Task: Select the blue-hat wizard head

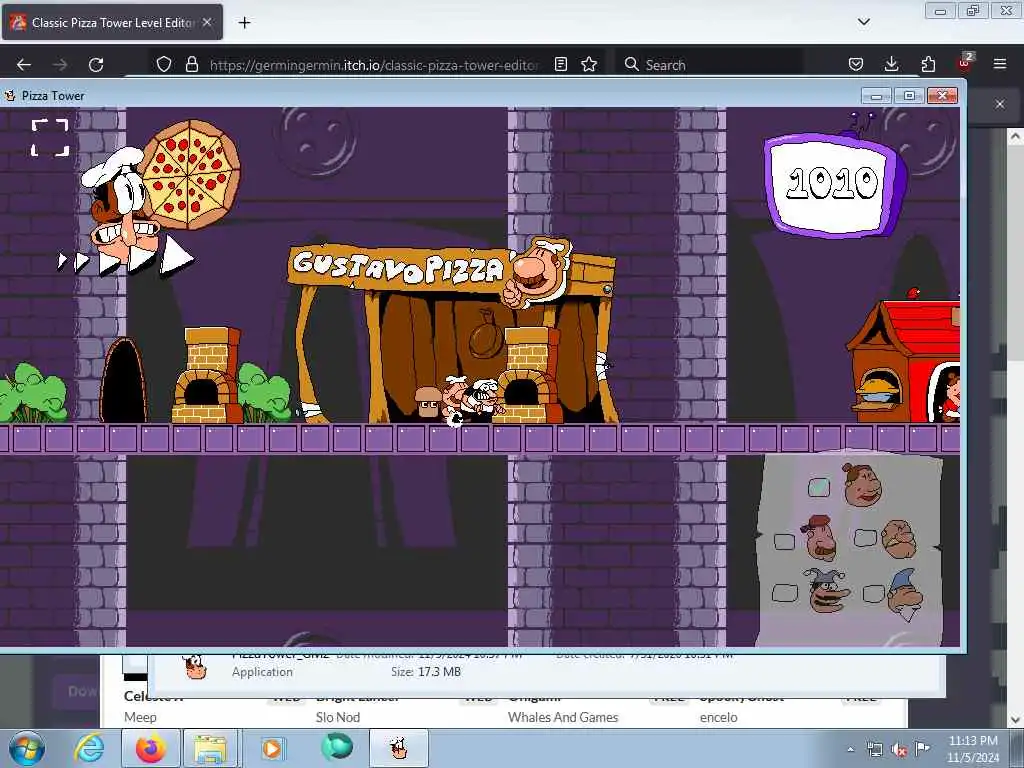Action: pyautogui.click(x=906, y=594)
